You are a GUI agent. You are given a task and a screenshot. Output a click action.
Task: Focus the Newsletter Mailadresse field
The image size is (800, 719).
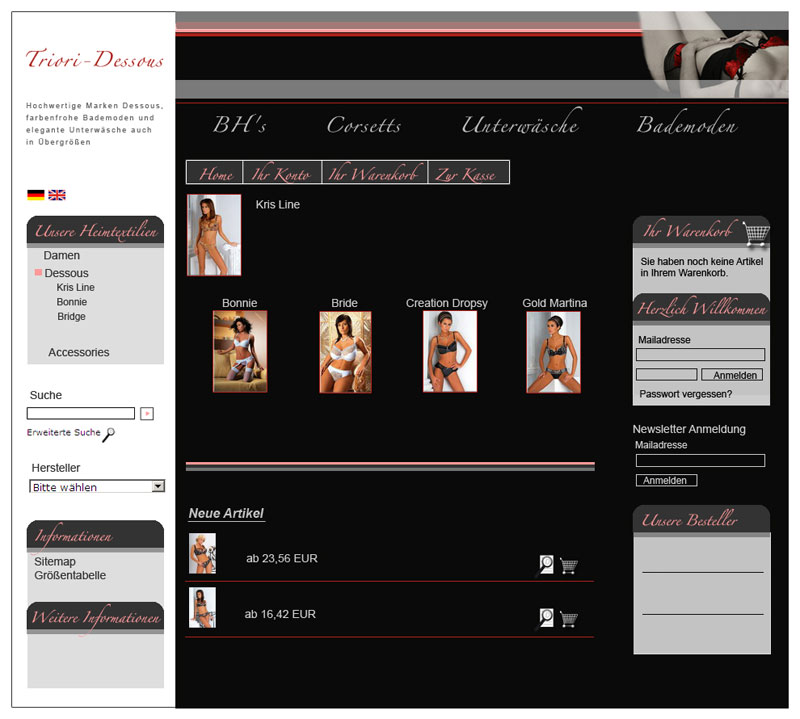click(701, 461)
